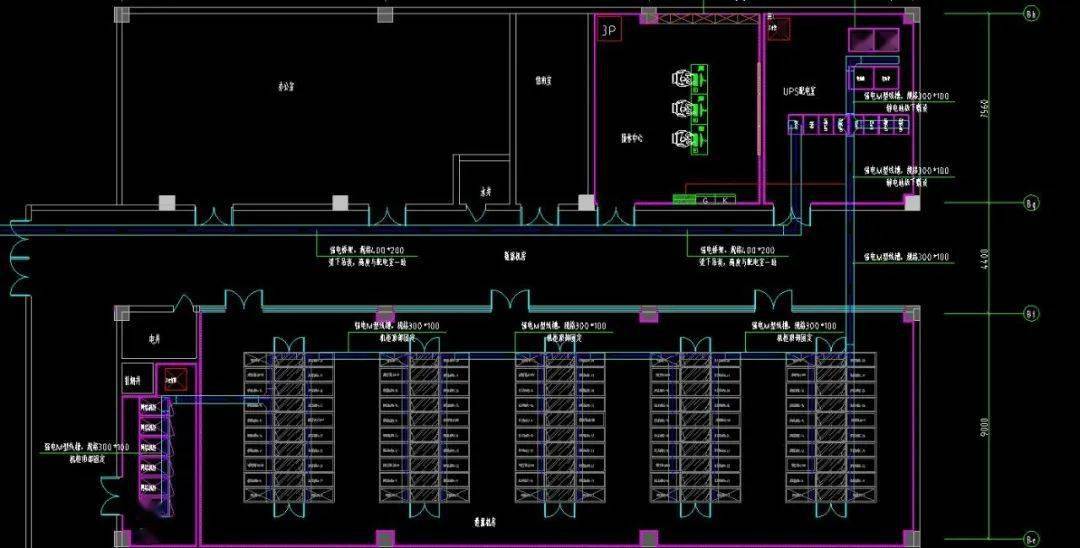The width and height of the screenshot is (1080, 548).
Task: Click the topmost seated operator workstation
Action: [690, 79]
